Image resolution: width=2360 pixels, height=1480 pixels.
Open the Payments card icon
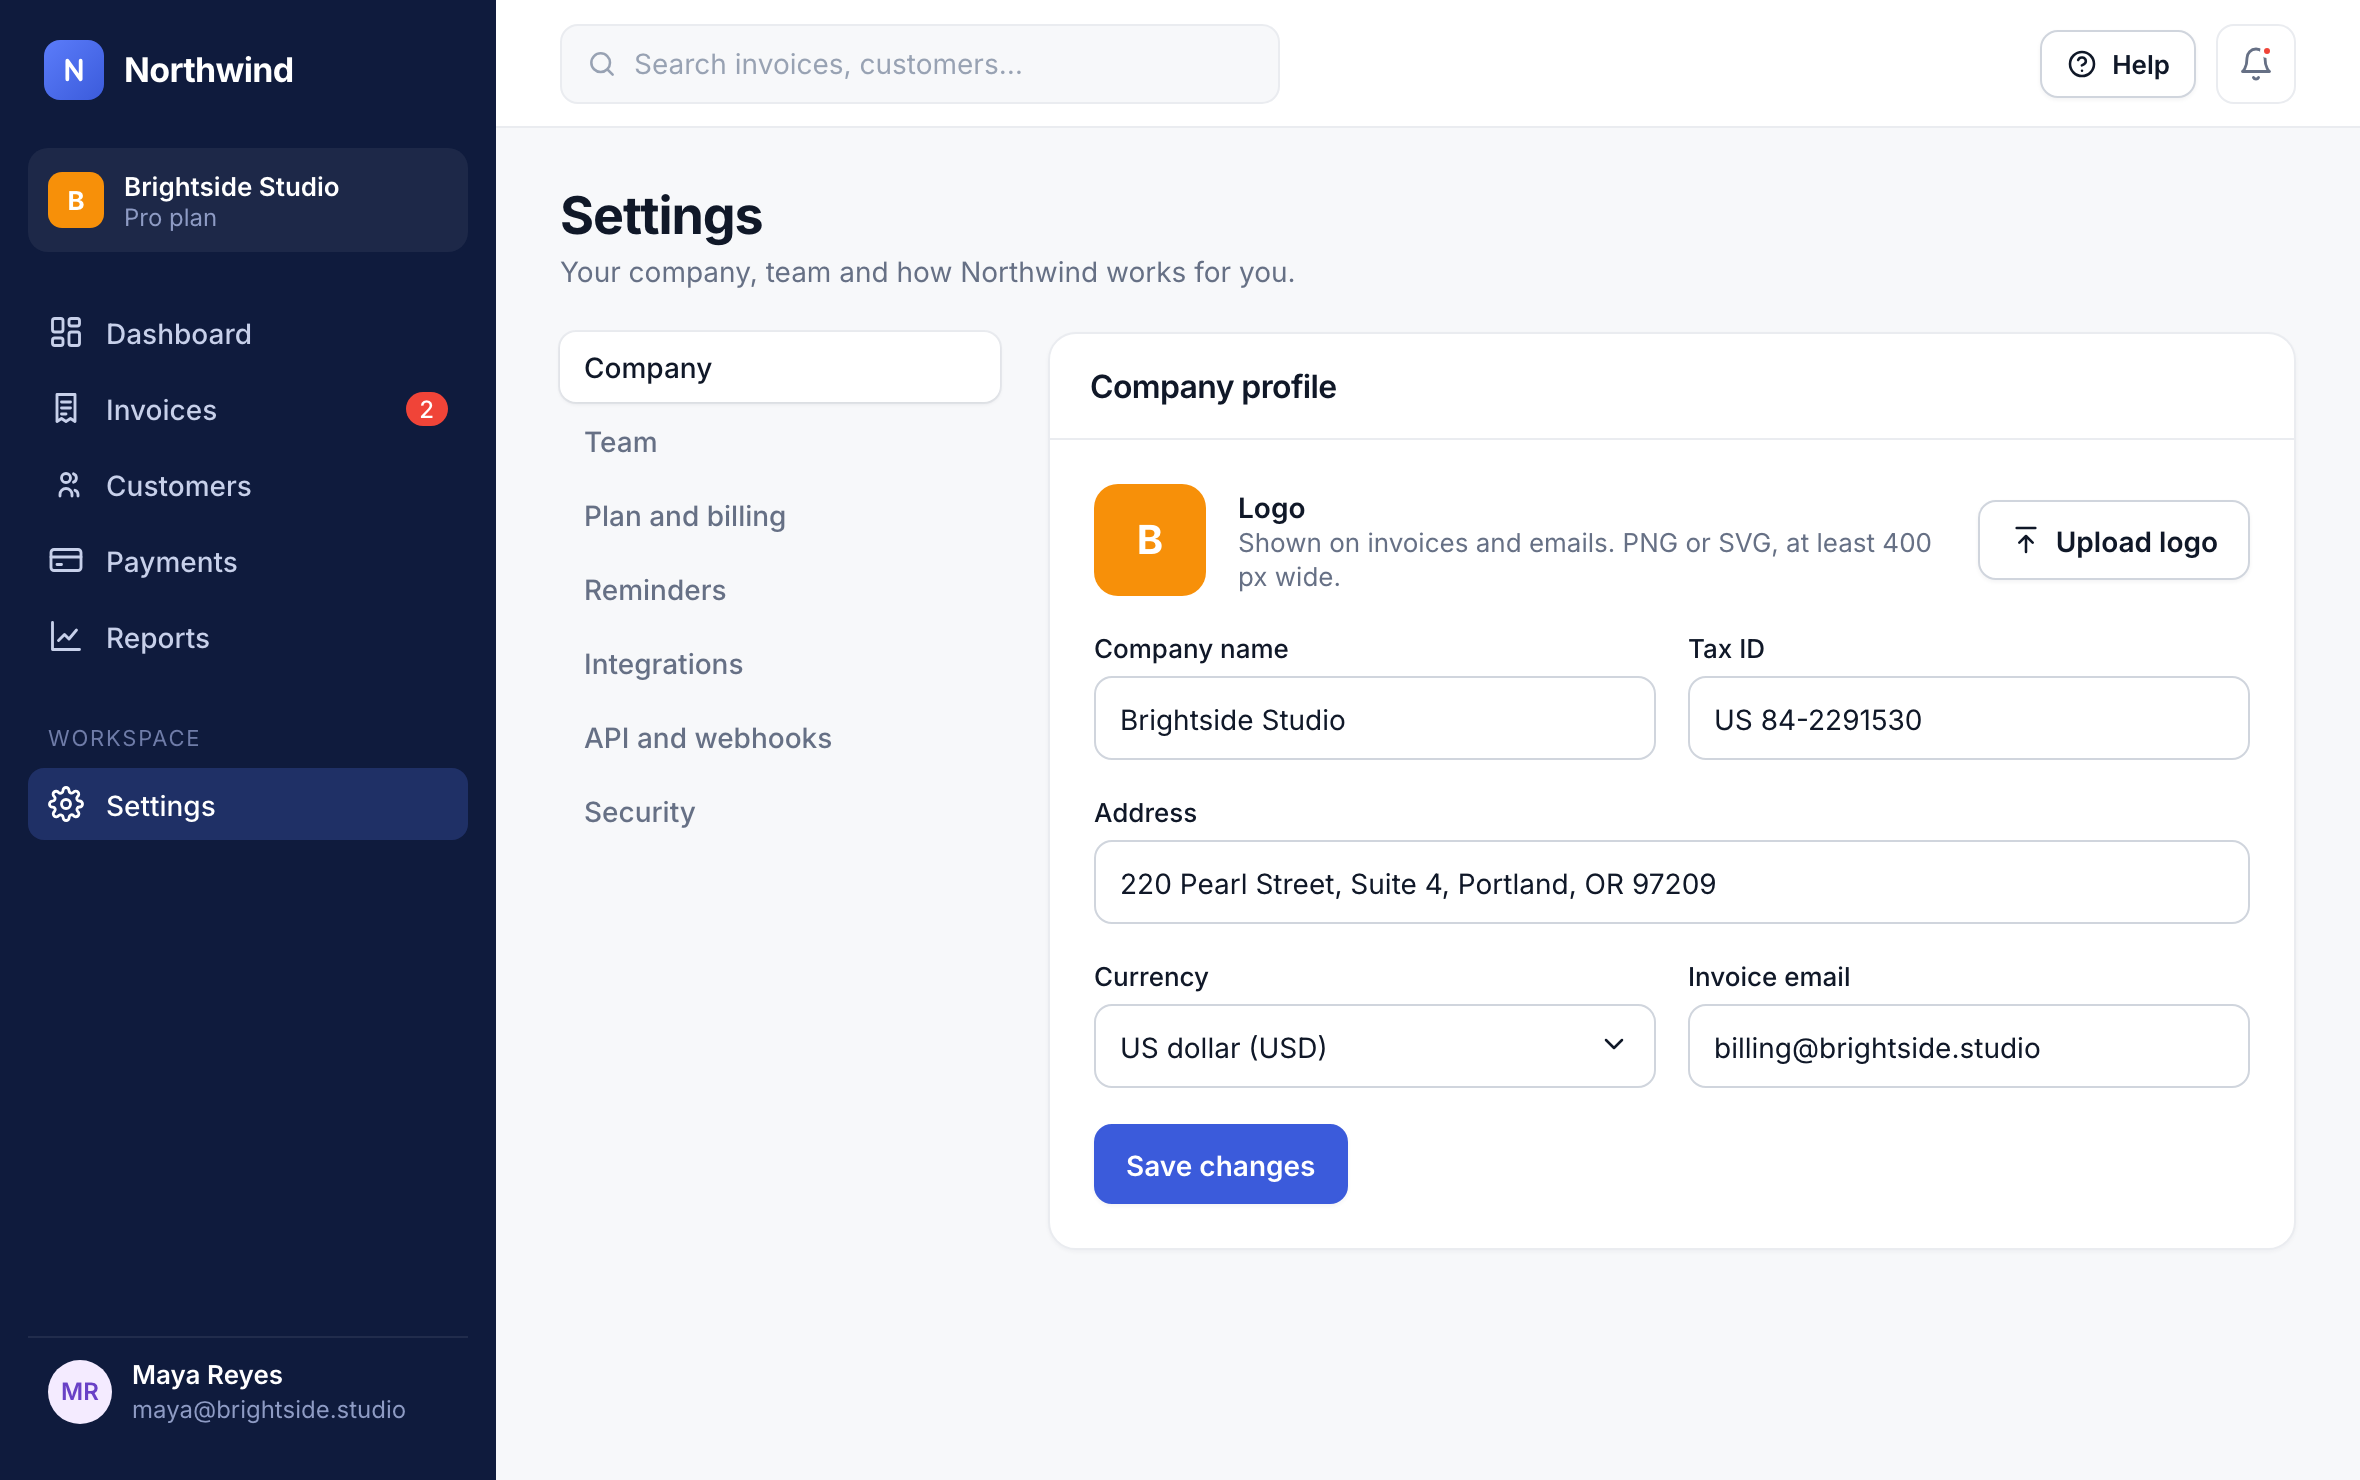[x=66, y=561]
